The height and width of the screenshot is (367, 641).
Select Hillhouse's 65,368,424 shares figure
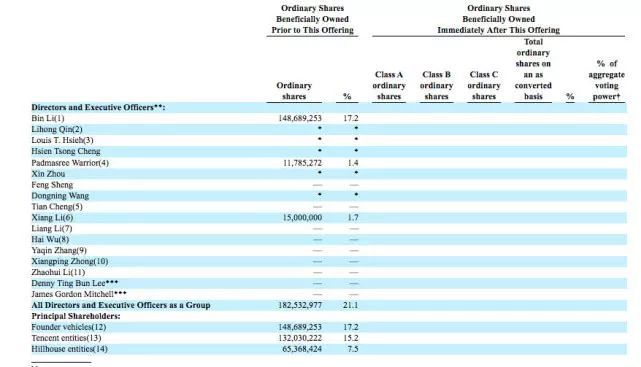coord(302,349)
